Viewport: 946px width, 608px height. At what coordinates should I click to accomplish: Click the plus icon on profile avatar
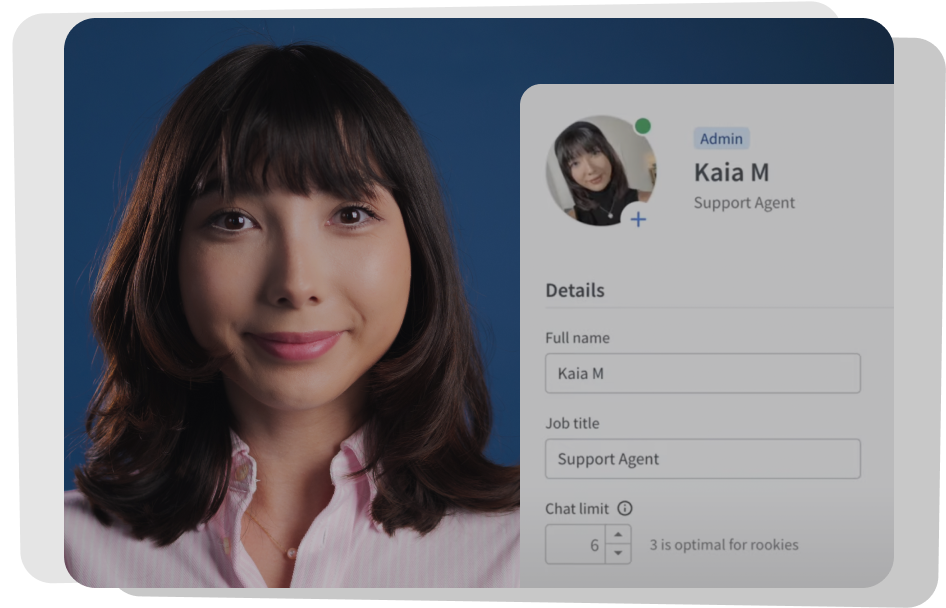(638, 219)
